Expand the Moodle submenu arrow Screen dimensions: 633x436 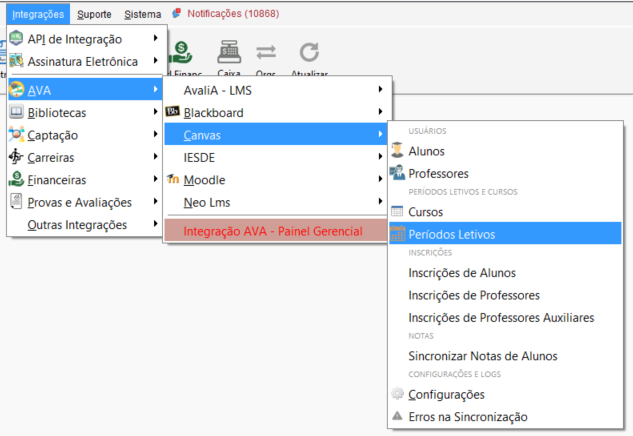coord(380,179)
